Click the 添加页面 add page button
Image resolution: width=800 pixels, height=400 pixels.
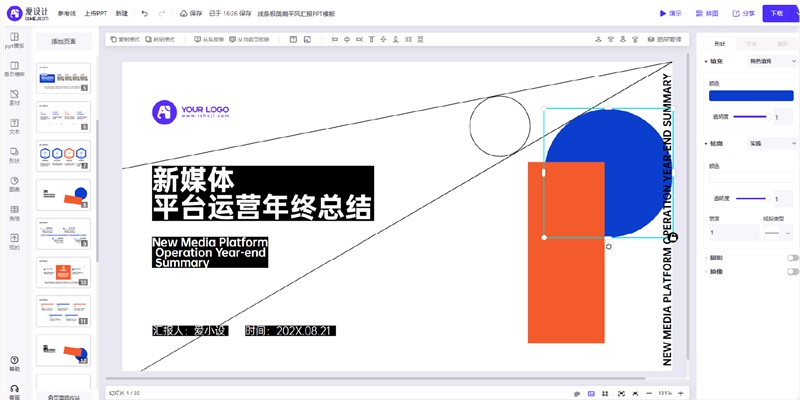pyautogui.click(x=64, y=42)
